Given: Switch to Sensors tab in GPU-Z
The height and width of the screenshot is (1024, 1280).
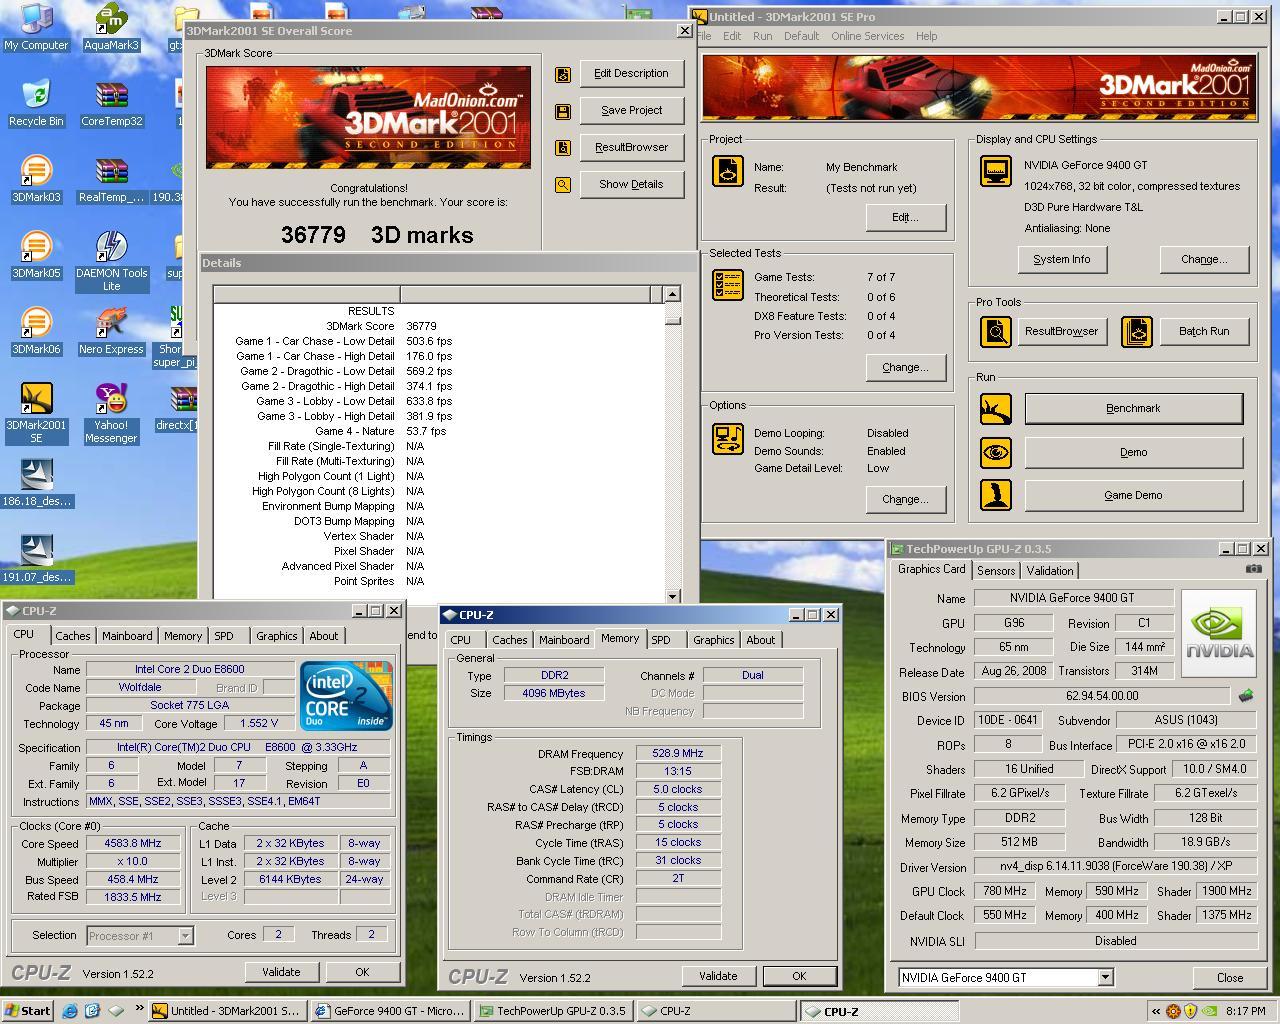Looking at the screenshot, I should pos(996,571).
